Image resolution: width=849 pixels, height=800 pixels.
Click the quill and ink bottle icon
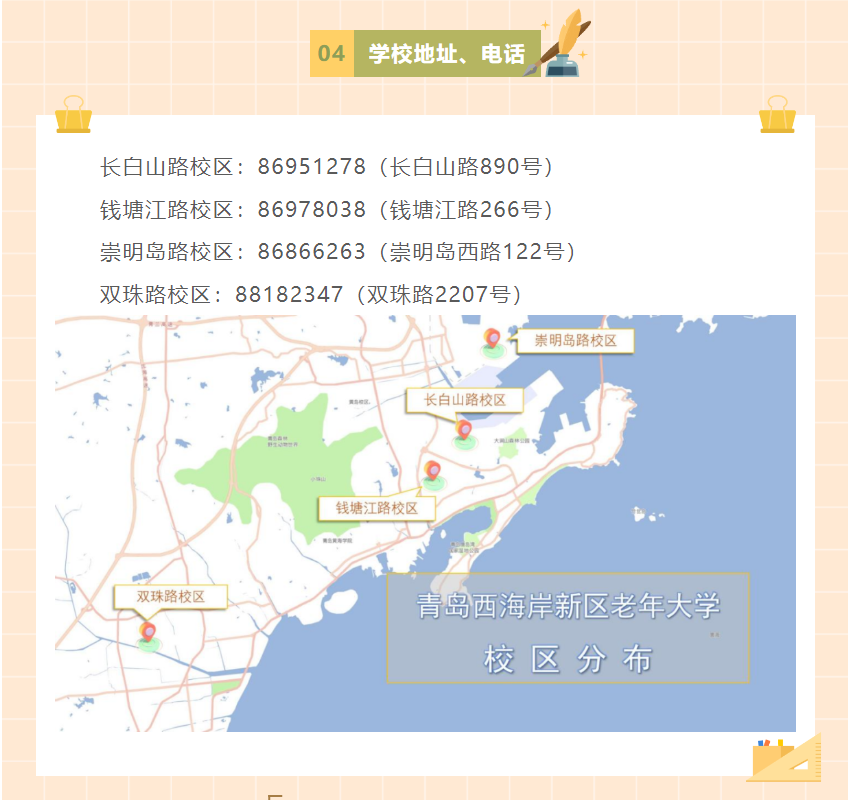tap(558, 44)
